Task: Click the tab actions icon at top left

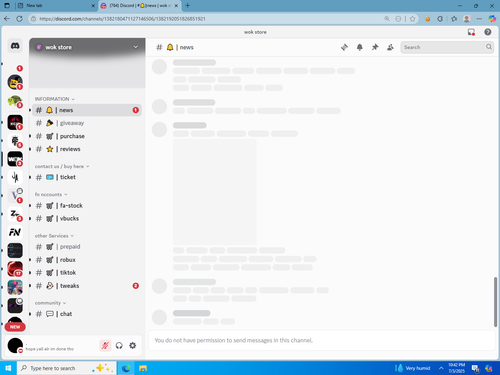Action: pyautogui.click(x=7, y=6)
